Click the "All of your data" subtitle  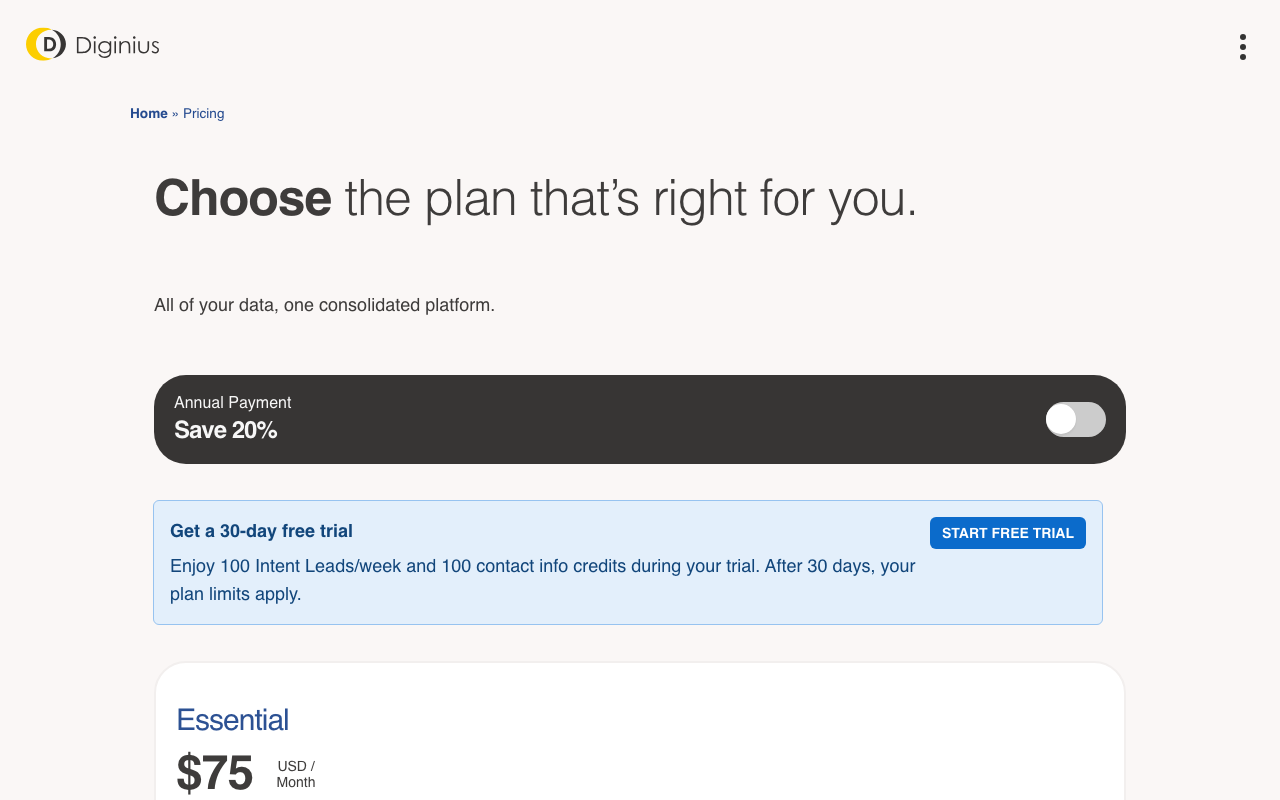(x=324, y=305)
